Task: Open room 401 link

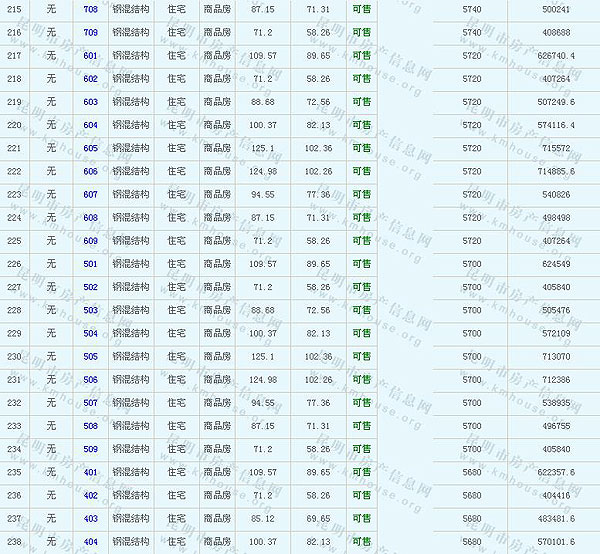Action: tap(90, 472)
